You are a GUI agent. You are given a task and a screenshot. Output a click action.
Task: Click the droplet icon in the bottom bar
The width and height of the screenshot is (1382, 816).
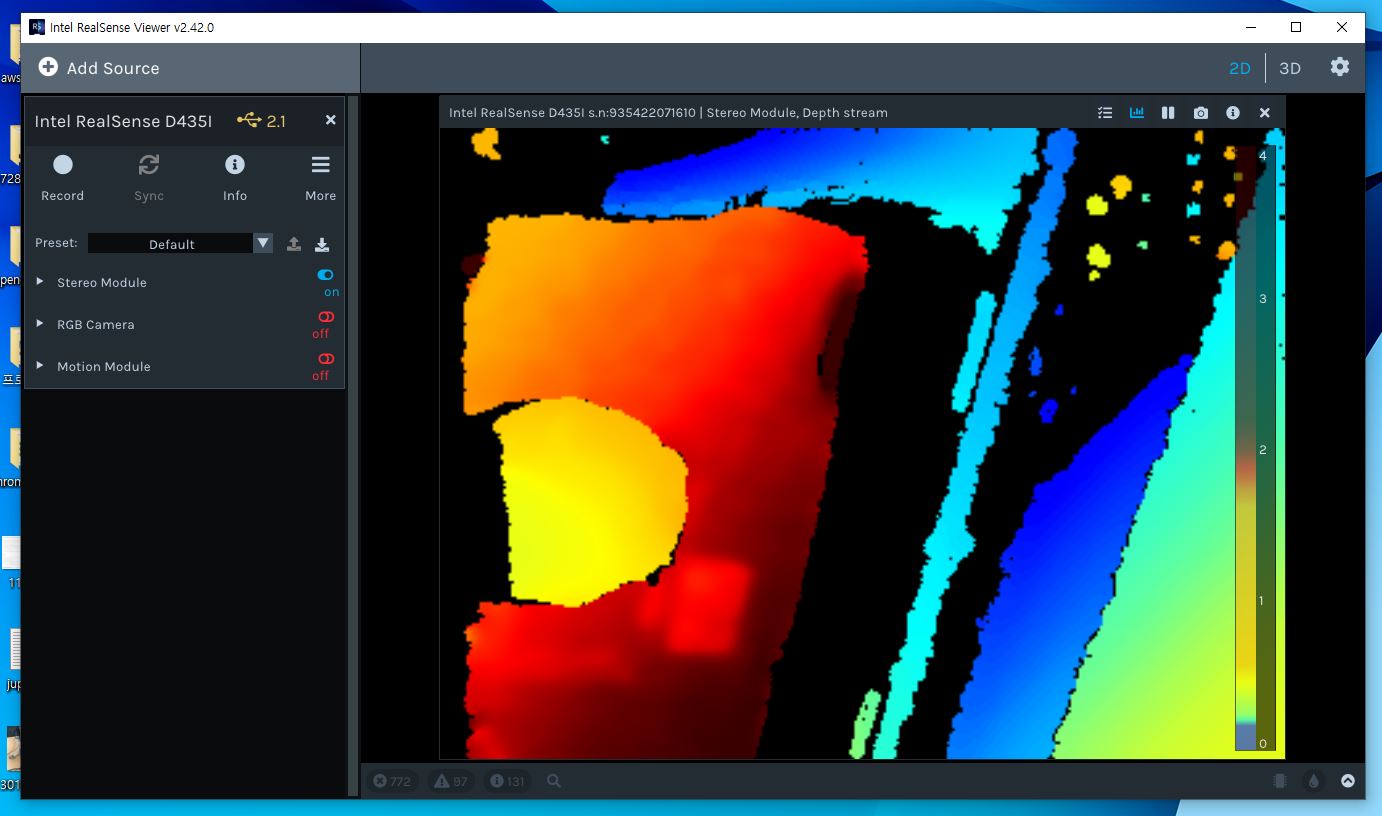point(1314,781)
